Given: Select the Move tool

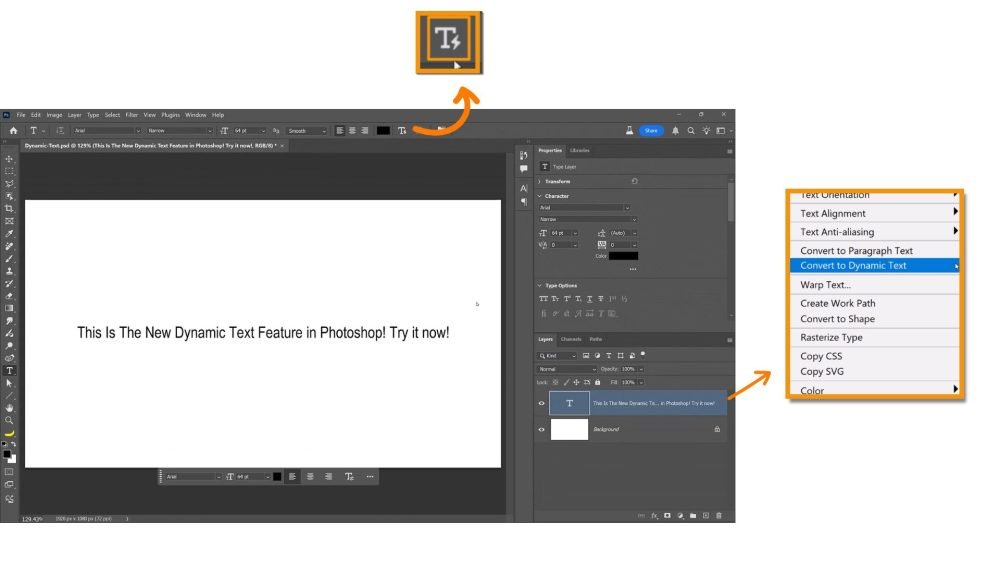Looking at the screenshot, I should pyautogui.click(x=9, y=159).
